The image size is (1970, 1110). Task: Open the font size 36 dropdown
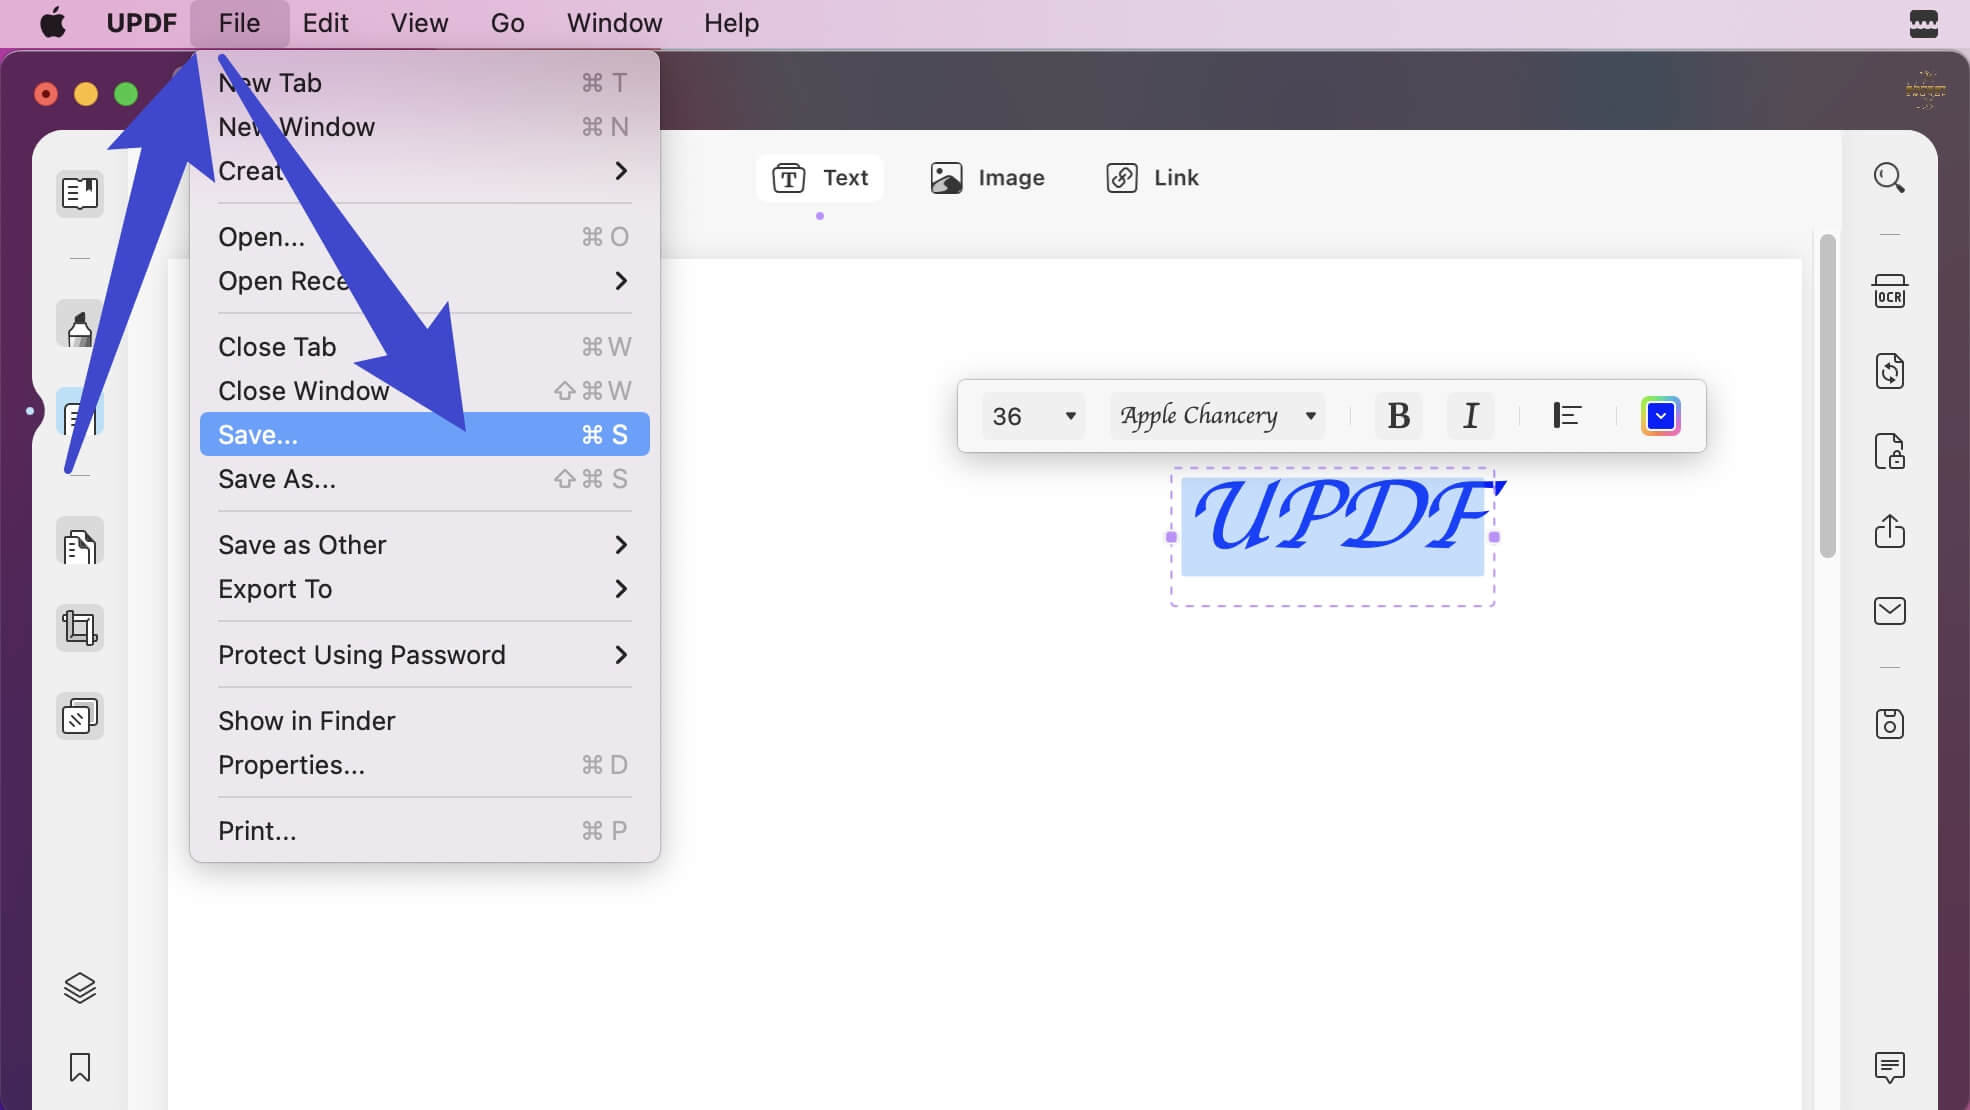[1033, 416]
